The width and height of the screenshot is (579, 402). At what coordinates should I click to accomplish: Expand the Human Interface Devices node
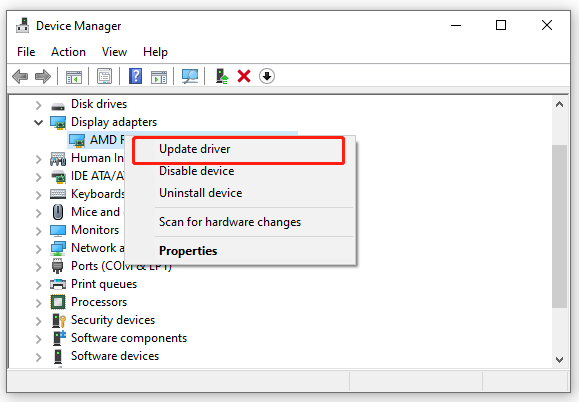(38, 159)
